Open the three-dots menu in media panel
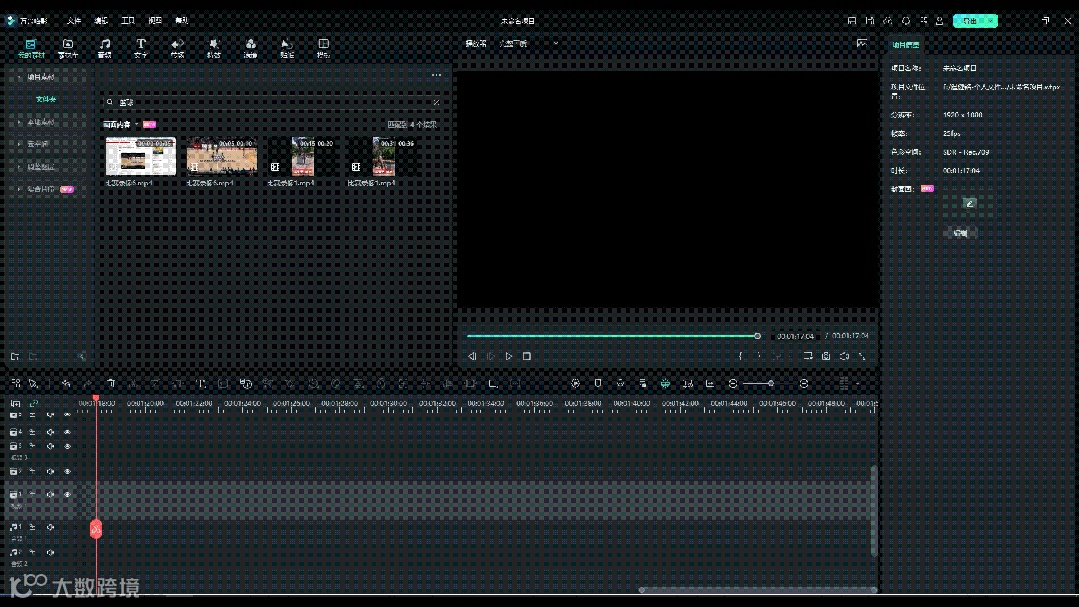 point(436,75)
